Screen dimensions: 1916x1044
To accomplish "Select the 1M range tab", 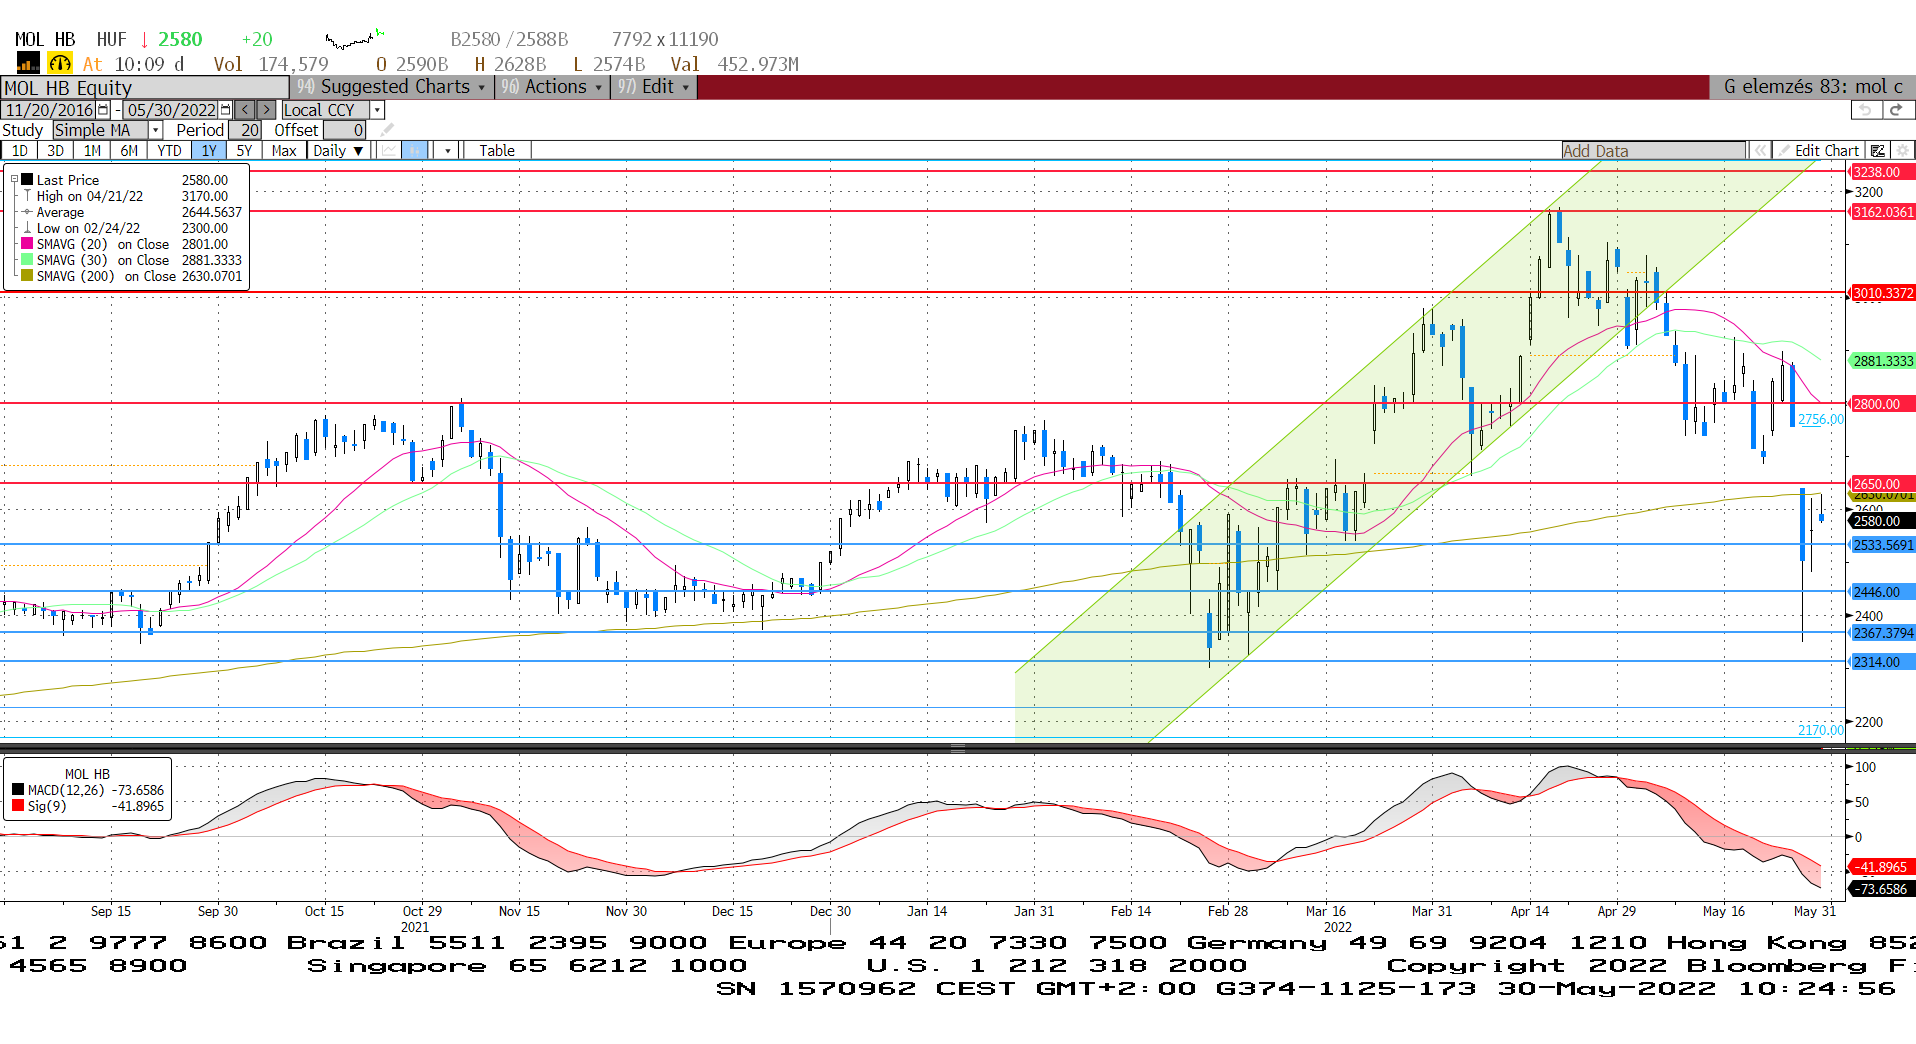I will pyautogui.click(x=92, y=151).
